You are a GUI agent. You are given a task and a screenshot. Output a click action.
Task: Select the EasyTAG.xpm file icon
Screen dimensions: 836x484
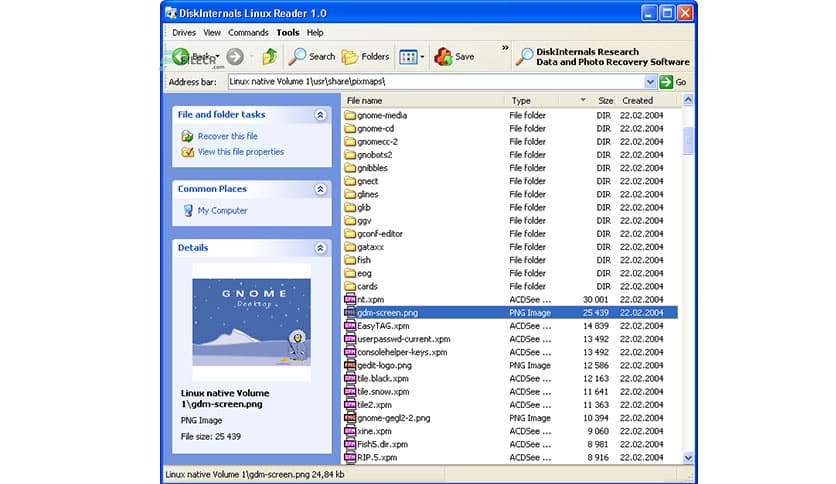coord(350,326)
